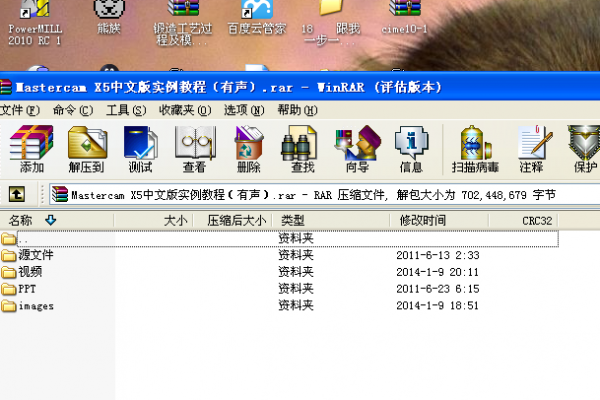Open the 选项(N) menu
600x400 pixels.
pos(244,111)
